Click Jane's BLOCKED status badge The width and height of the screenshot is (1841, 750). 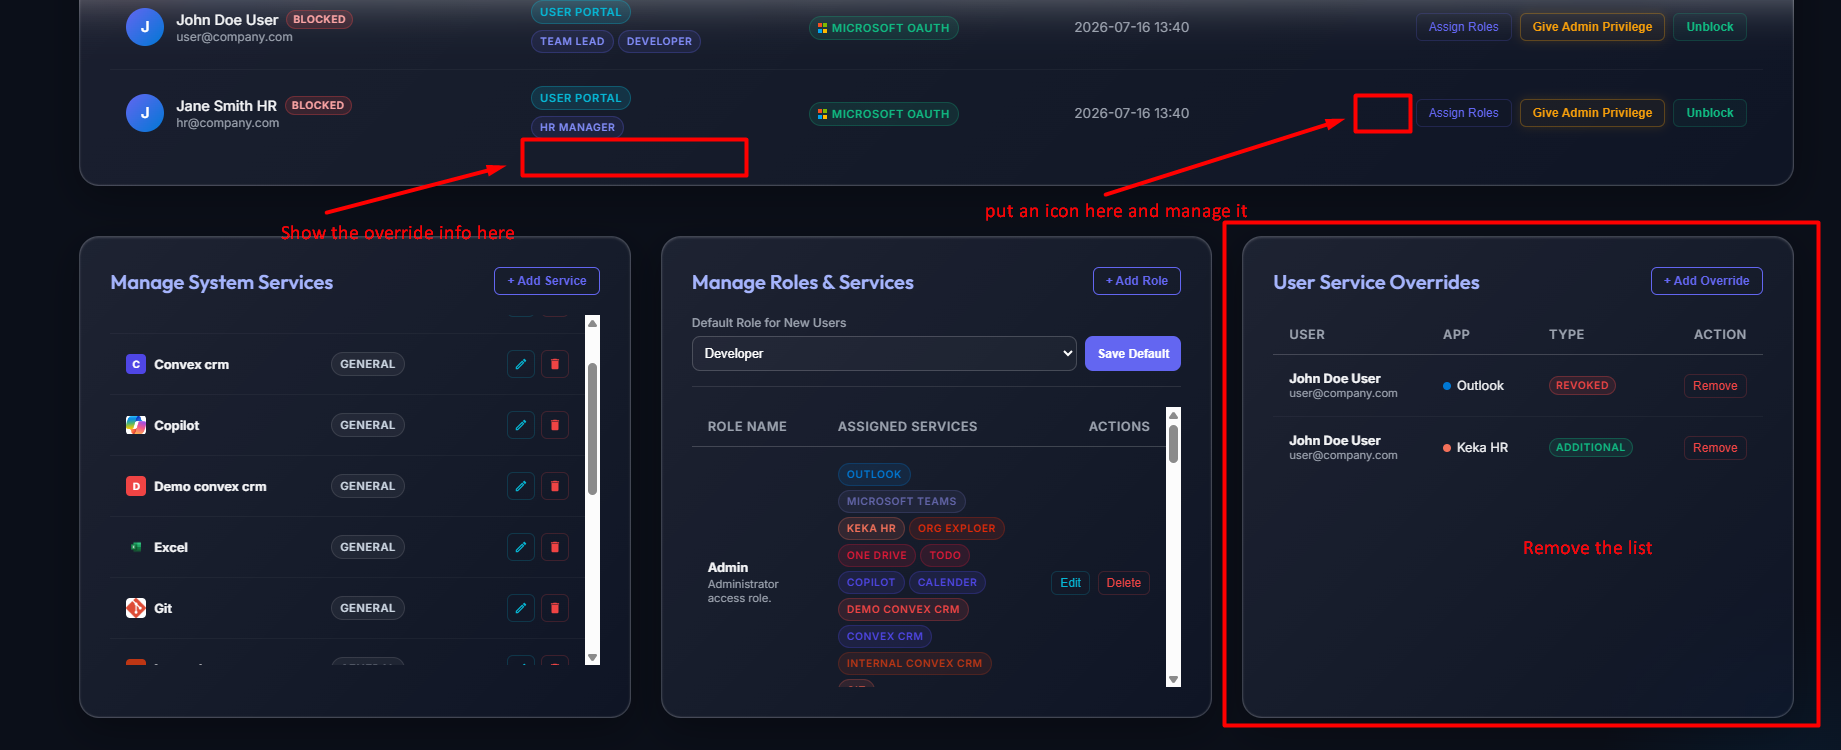click(x=318, y=105)
